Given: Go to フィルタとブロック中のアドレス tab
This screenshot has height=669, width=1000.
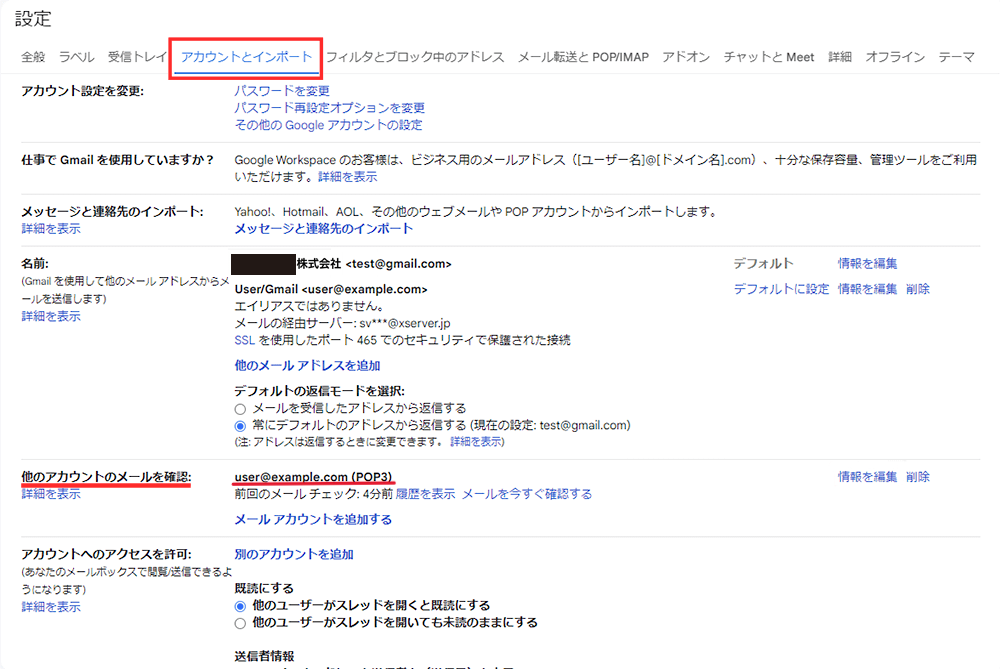Looking at the screenshot, I should tap(415, 57).
